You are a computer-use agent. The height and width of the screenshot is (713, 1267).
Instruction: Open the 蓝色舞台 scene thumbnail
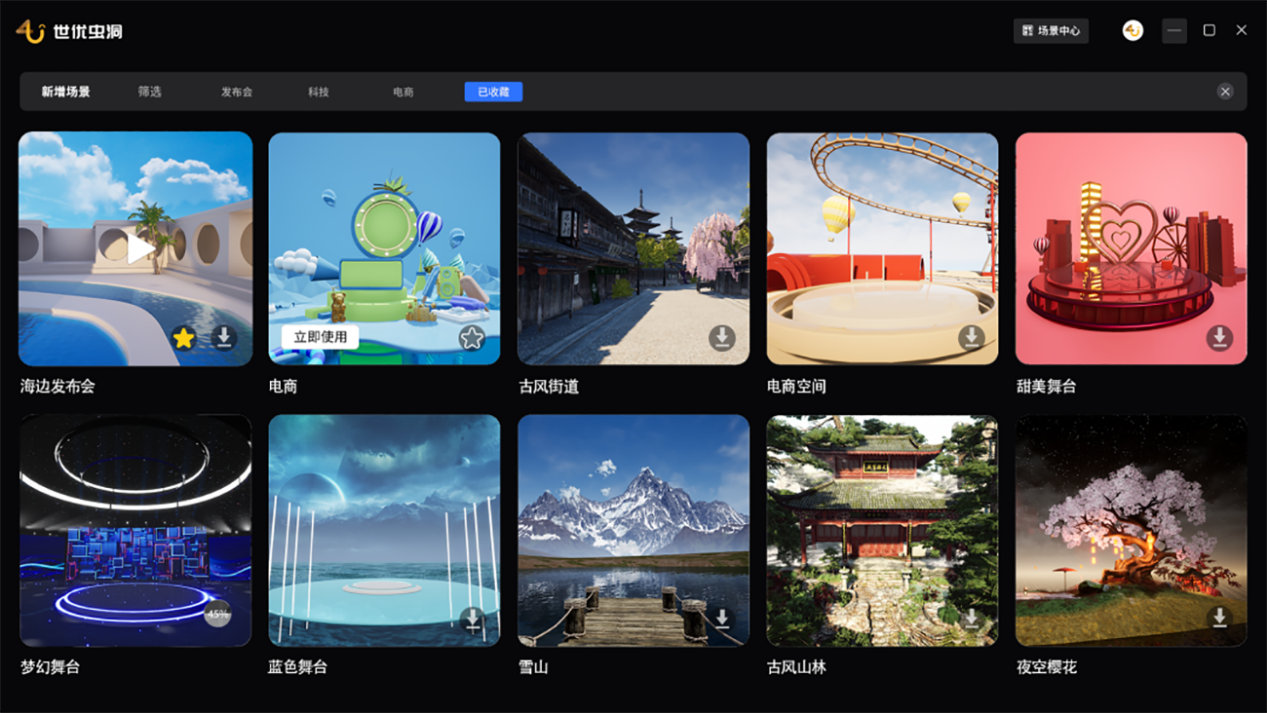(x=384, y=531)
